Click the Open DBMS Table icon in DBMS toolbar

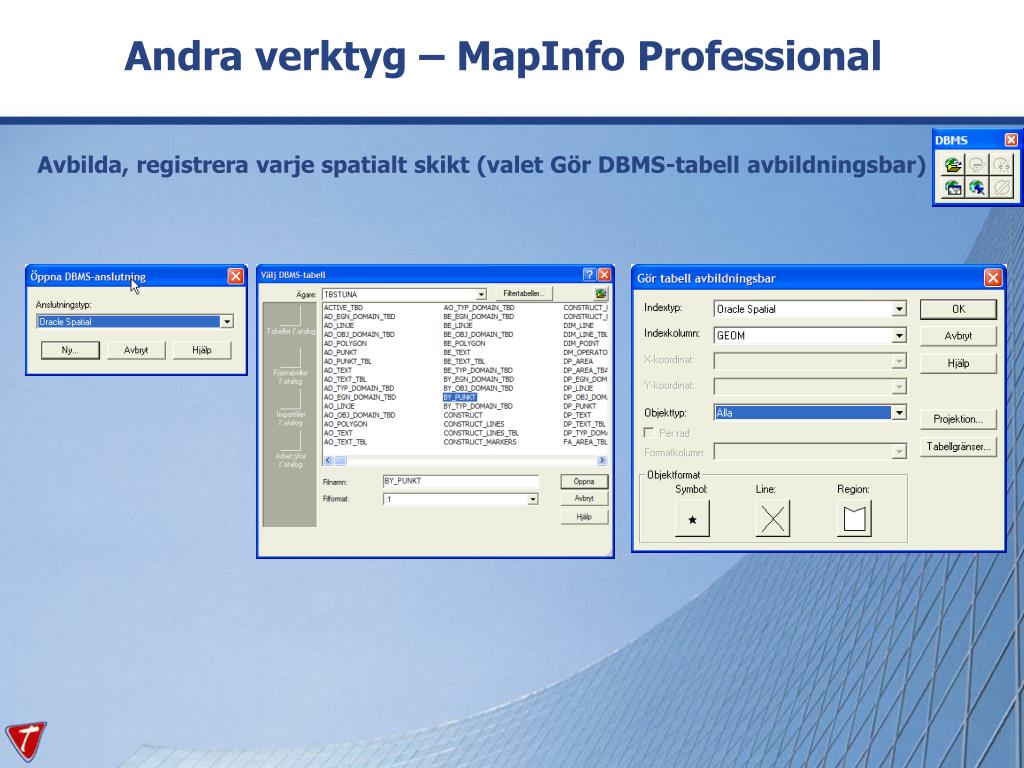pyautogui.click(x=953, y=164)
